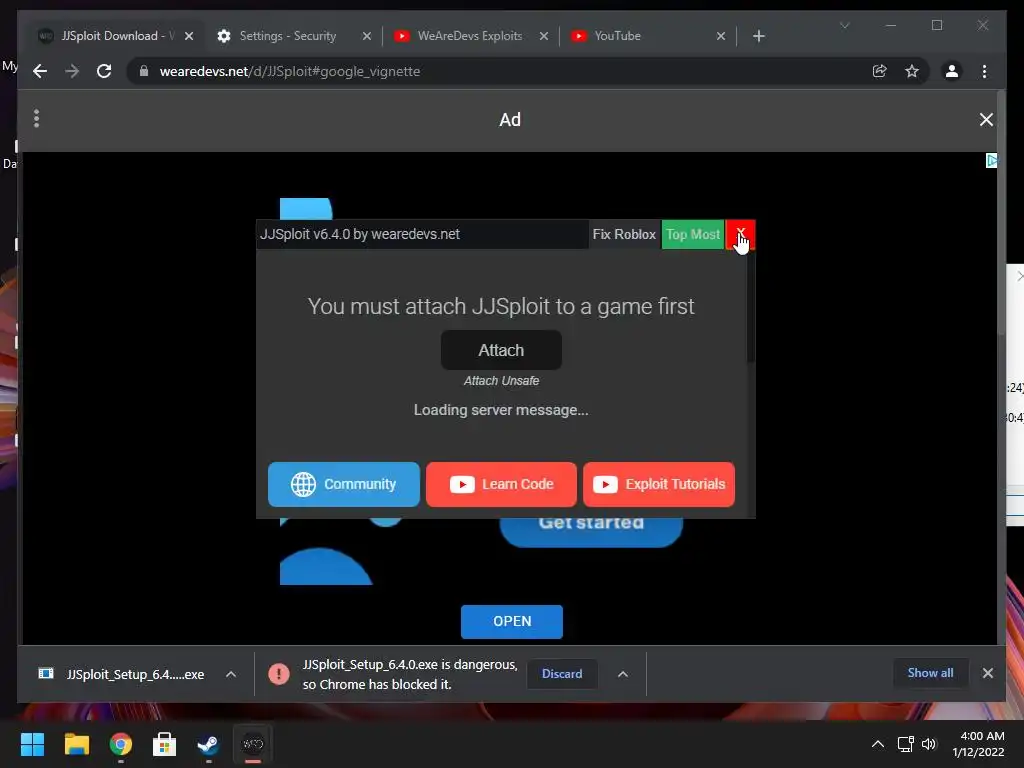This screenshot has height=768, width=1024.
Task: Click the JJSploit window scrollbar
Action: (x=751, y=307)
